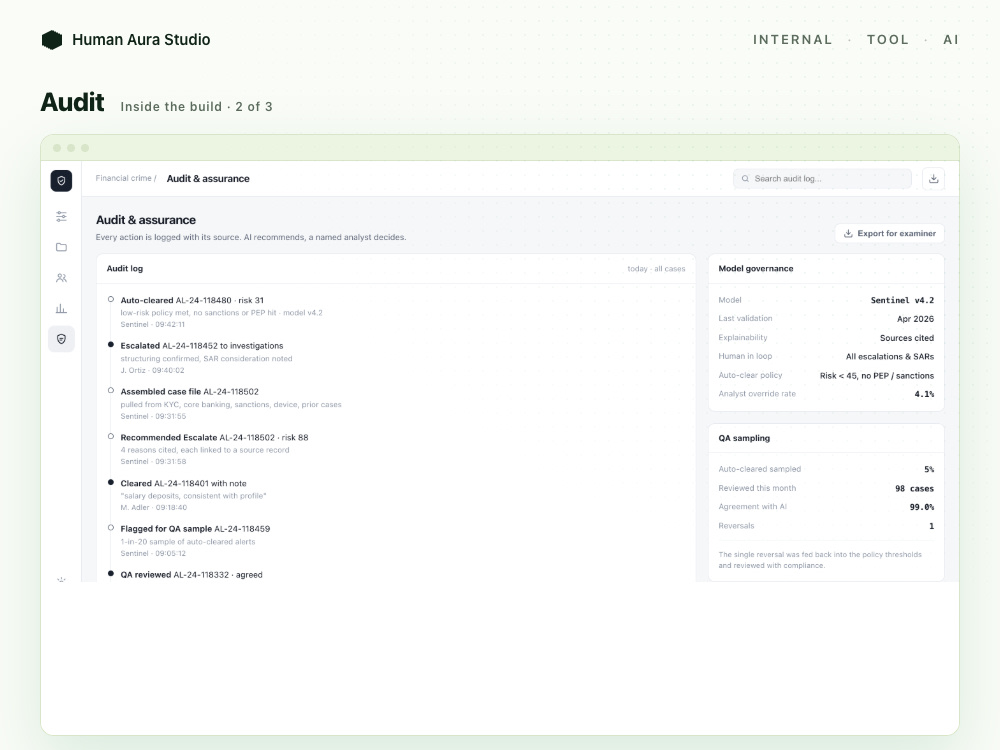
Task: Click the Human Aura Studio hexagon logo
Action: (x=52, y=40)
